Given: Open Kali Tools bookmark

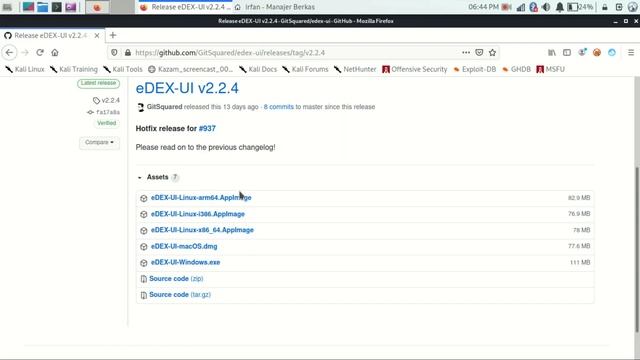Looking at the screenshot, I should (123, 69).
